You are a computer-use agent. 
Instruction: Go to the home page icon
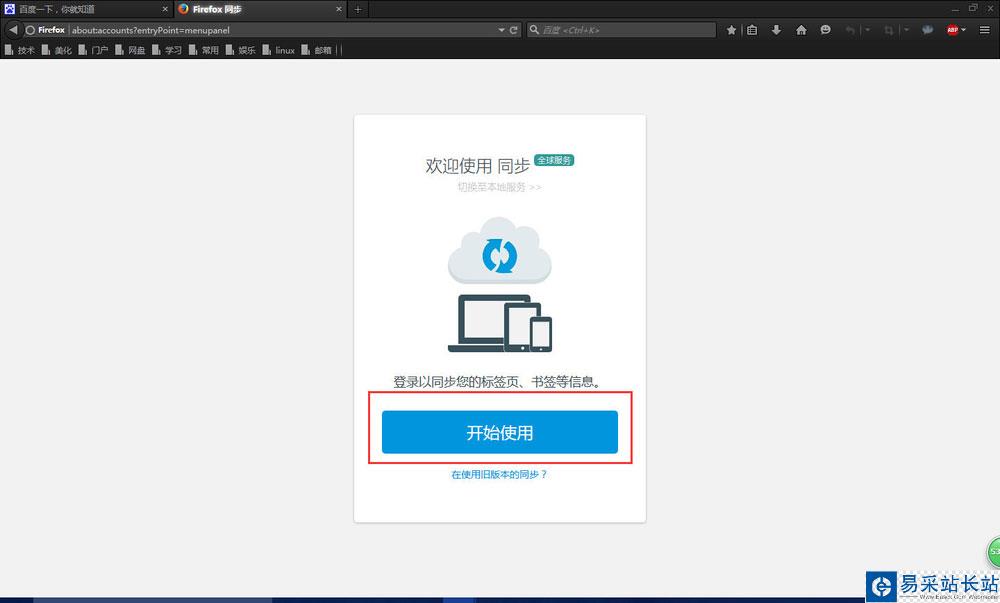801,30
